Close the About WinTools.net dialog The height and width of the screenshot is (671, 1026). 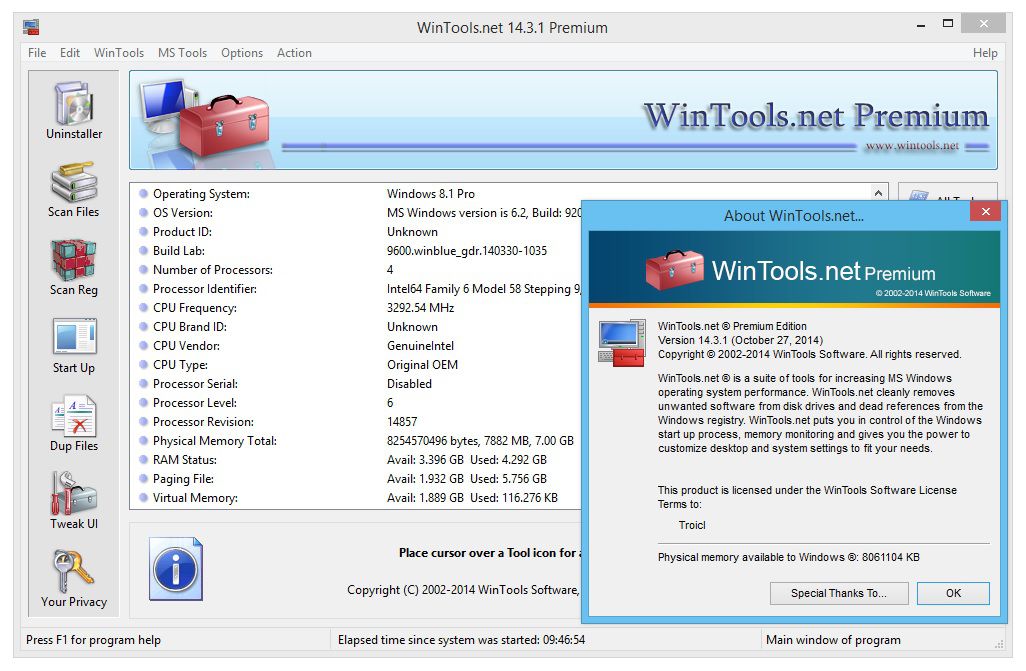[x=985, y=212]
